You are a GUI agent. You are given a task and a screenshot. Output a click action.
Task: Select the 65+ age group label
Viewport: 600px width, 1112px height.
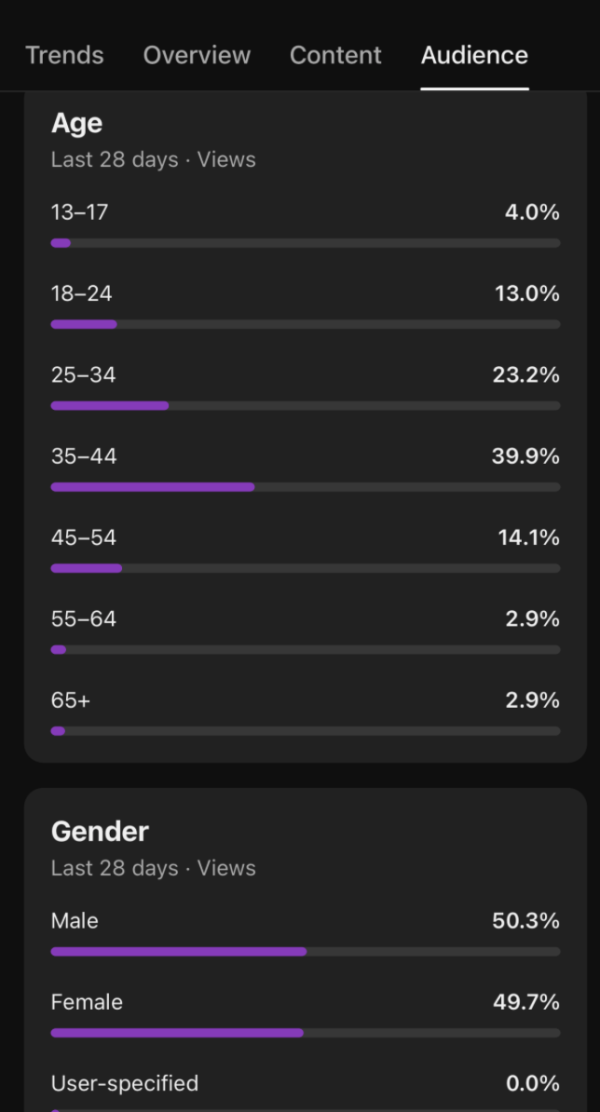point(70,701)
